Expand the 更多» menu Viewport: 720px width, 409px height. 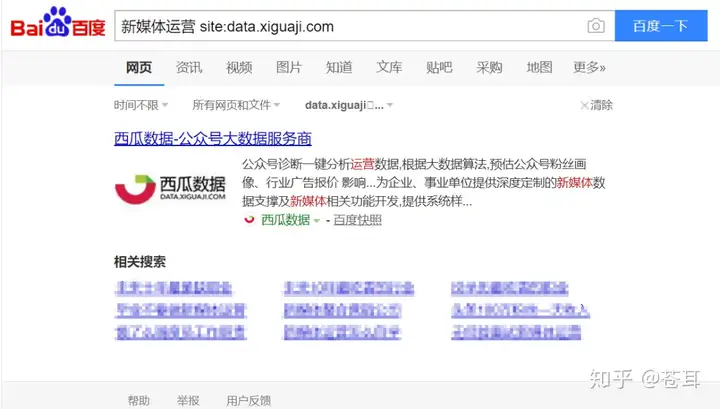(589, 67)
